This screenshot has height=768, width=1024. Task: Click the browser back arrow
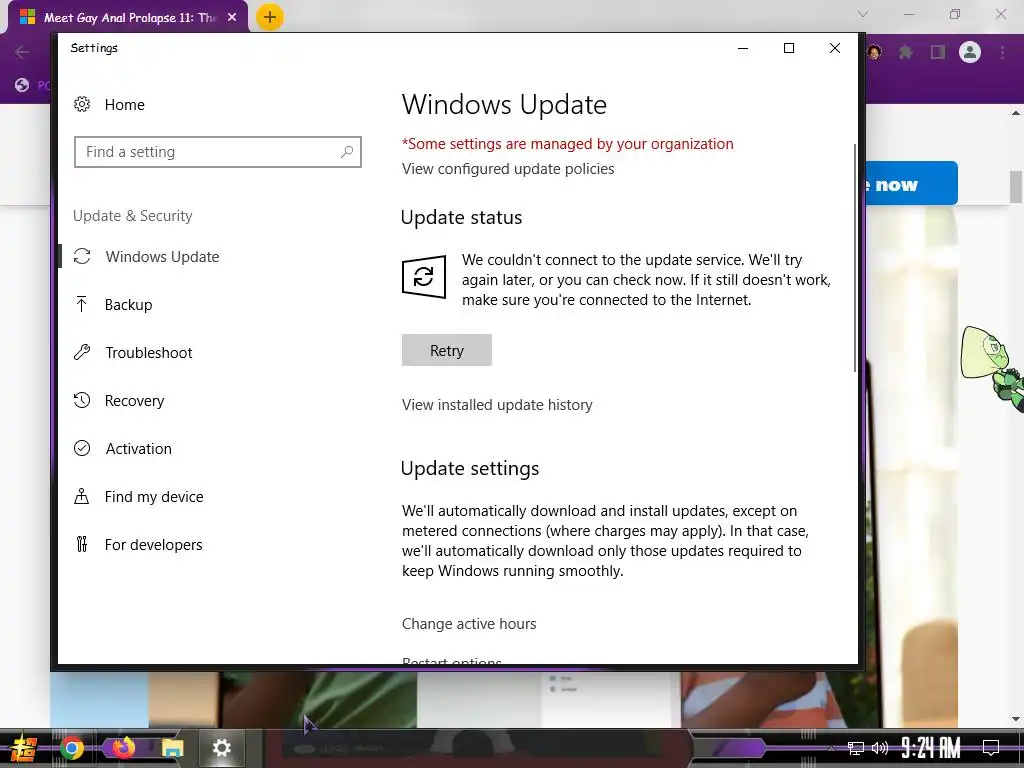click(x=22, y=52)
